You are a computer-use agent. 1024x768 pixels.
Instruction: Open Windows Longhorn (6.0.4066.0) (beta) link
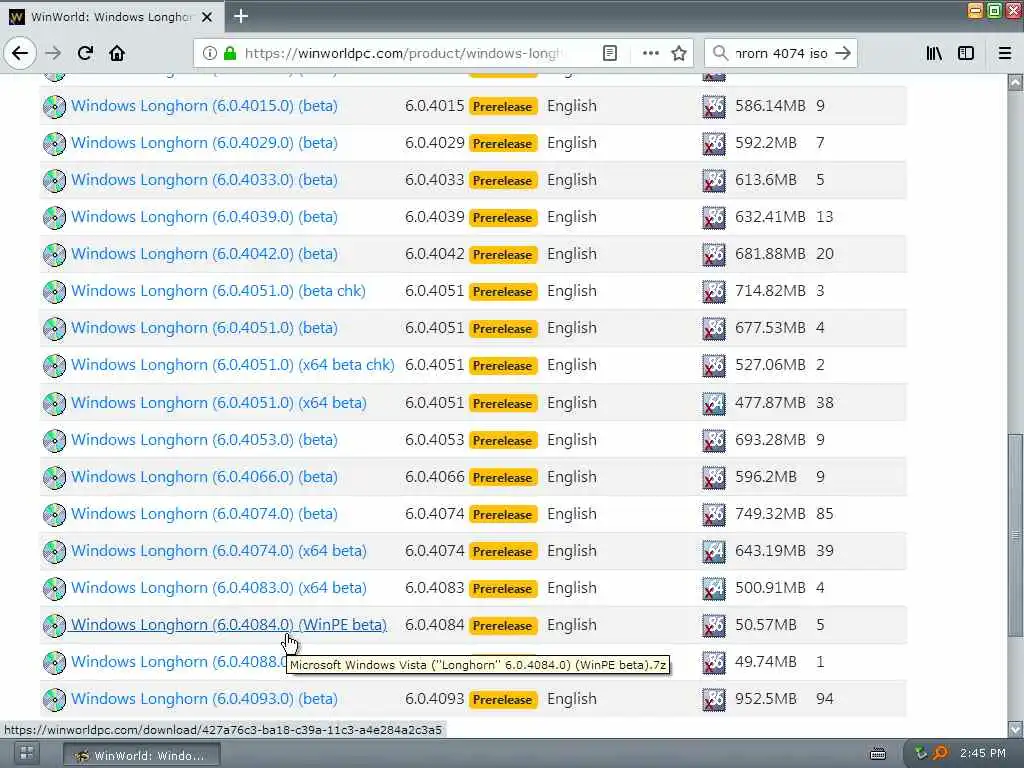pos(204,477)
